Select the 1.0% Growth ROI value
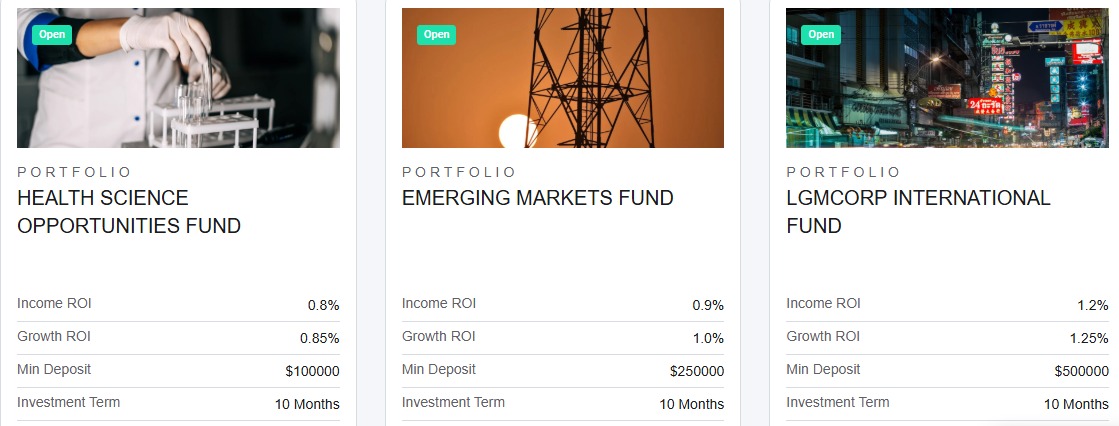Viewport: 1119px width, 426px height. (x=708, y=338)
